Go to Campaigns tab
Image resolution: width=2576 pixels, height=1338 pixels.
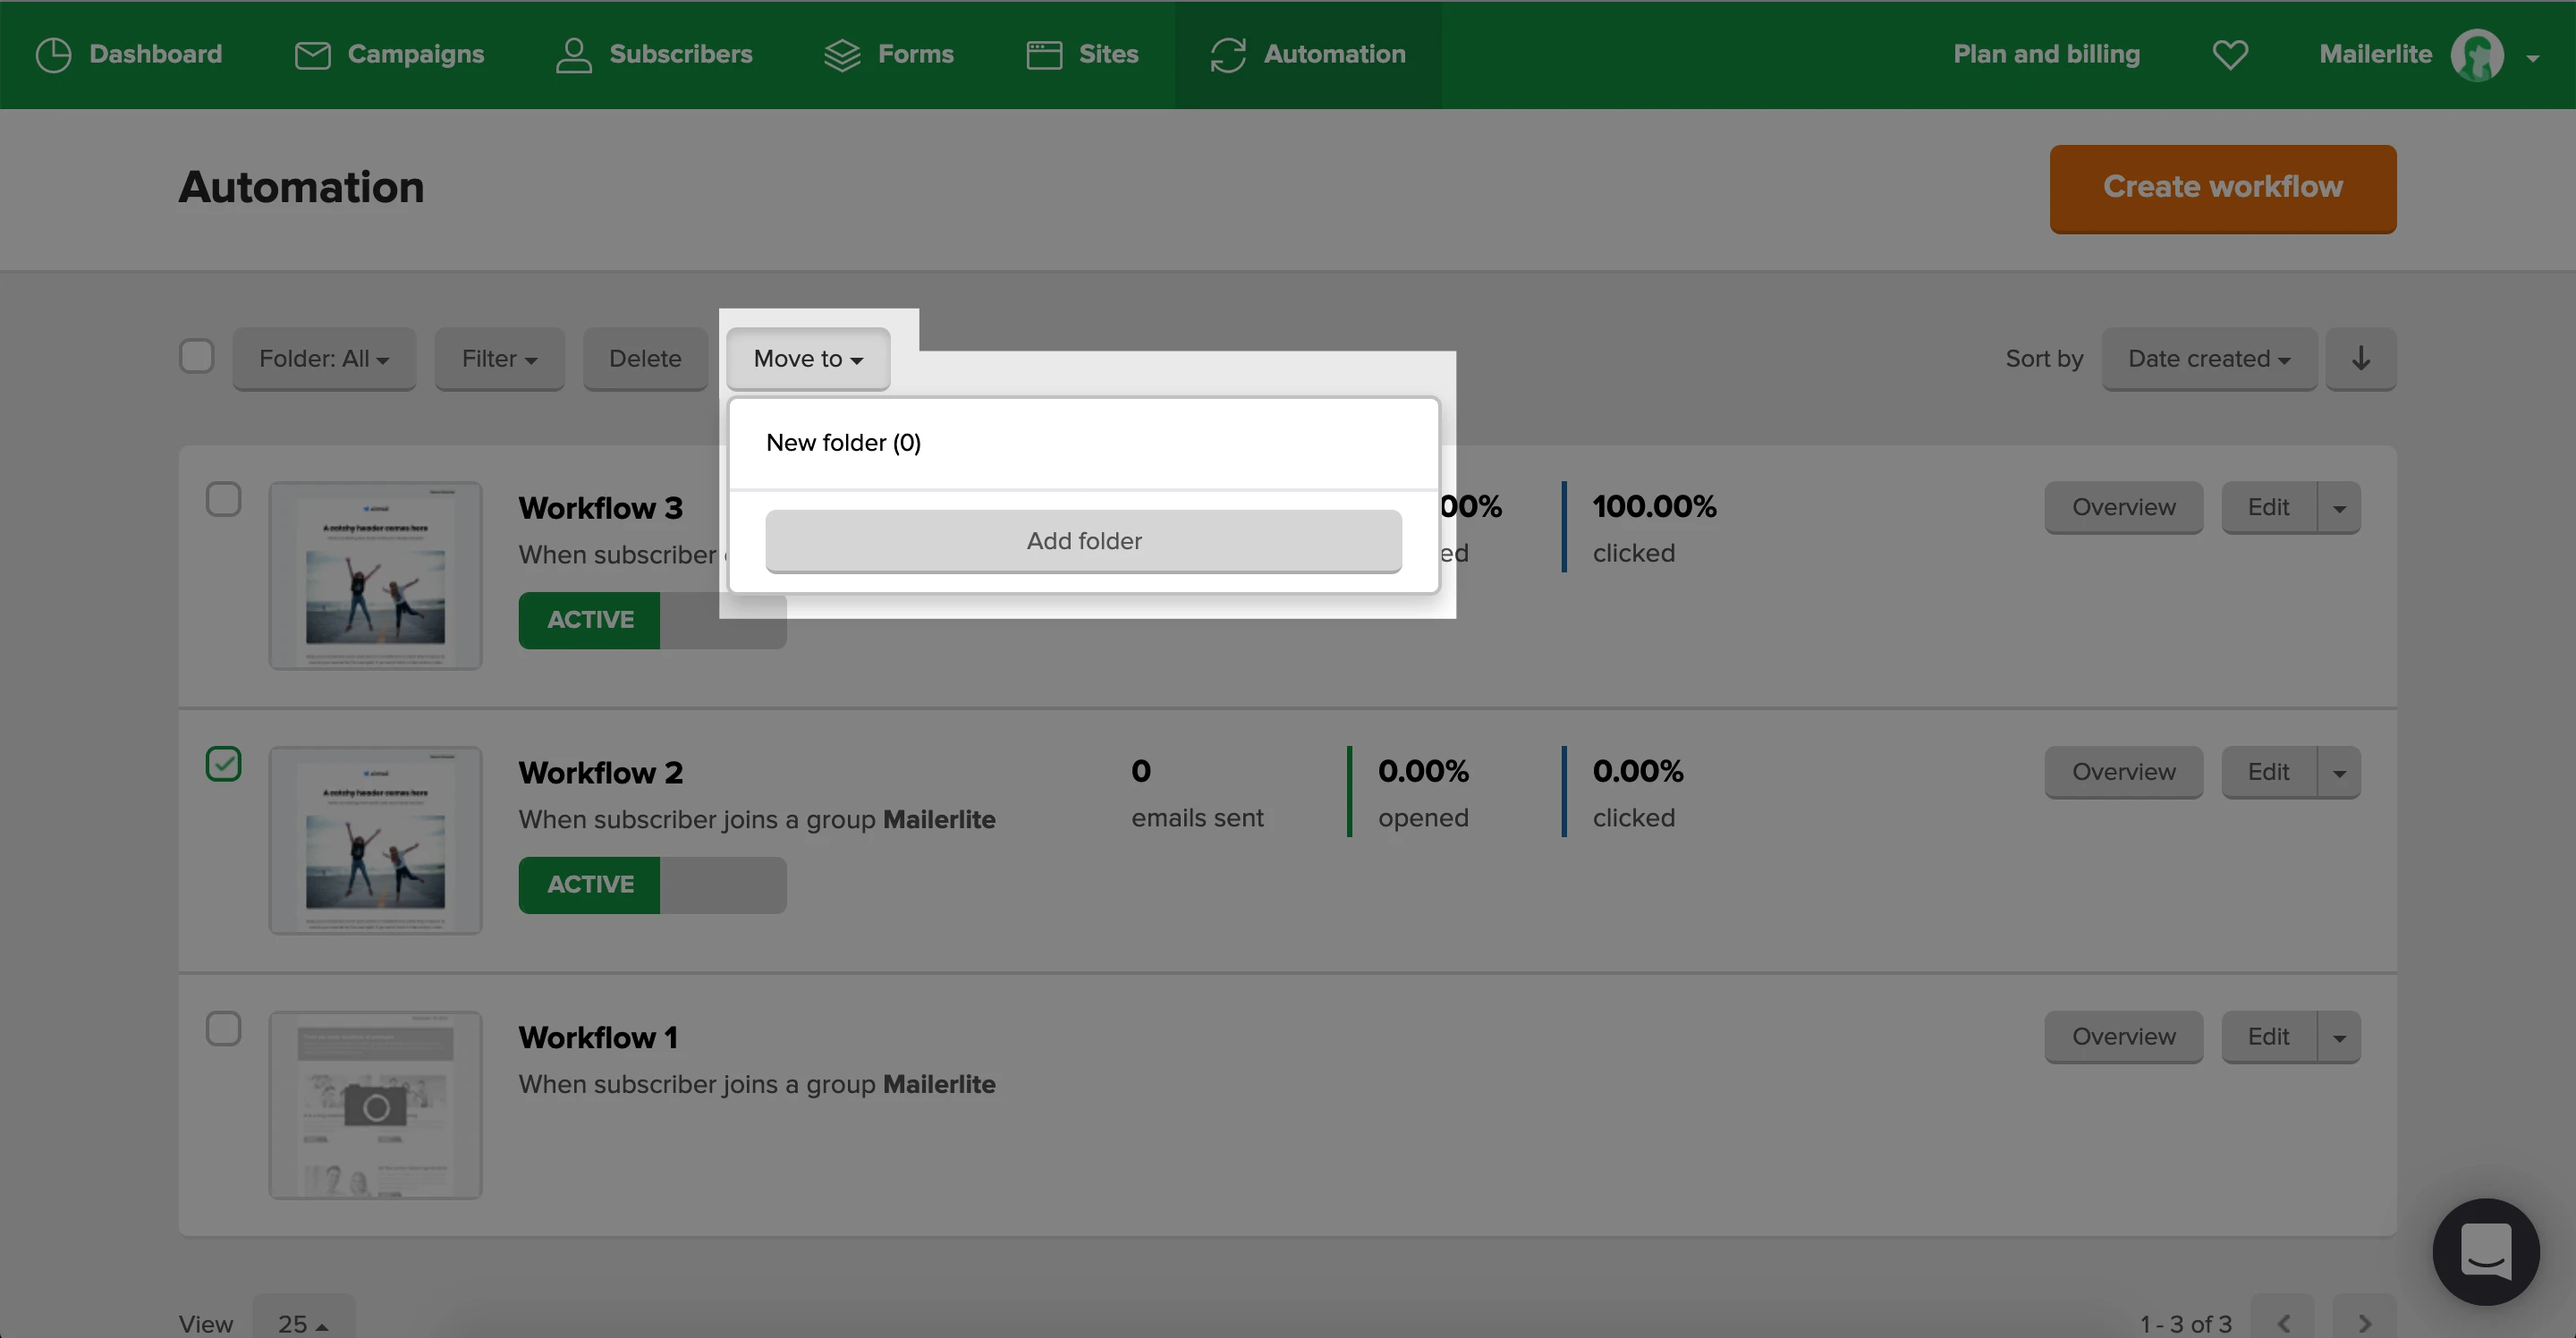(389, 55)
